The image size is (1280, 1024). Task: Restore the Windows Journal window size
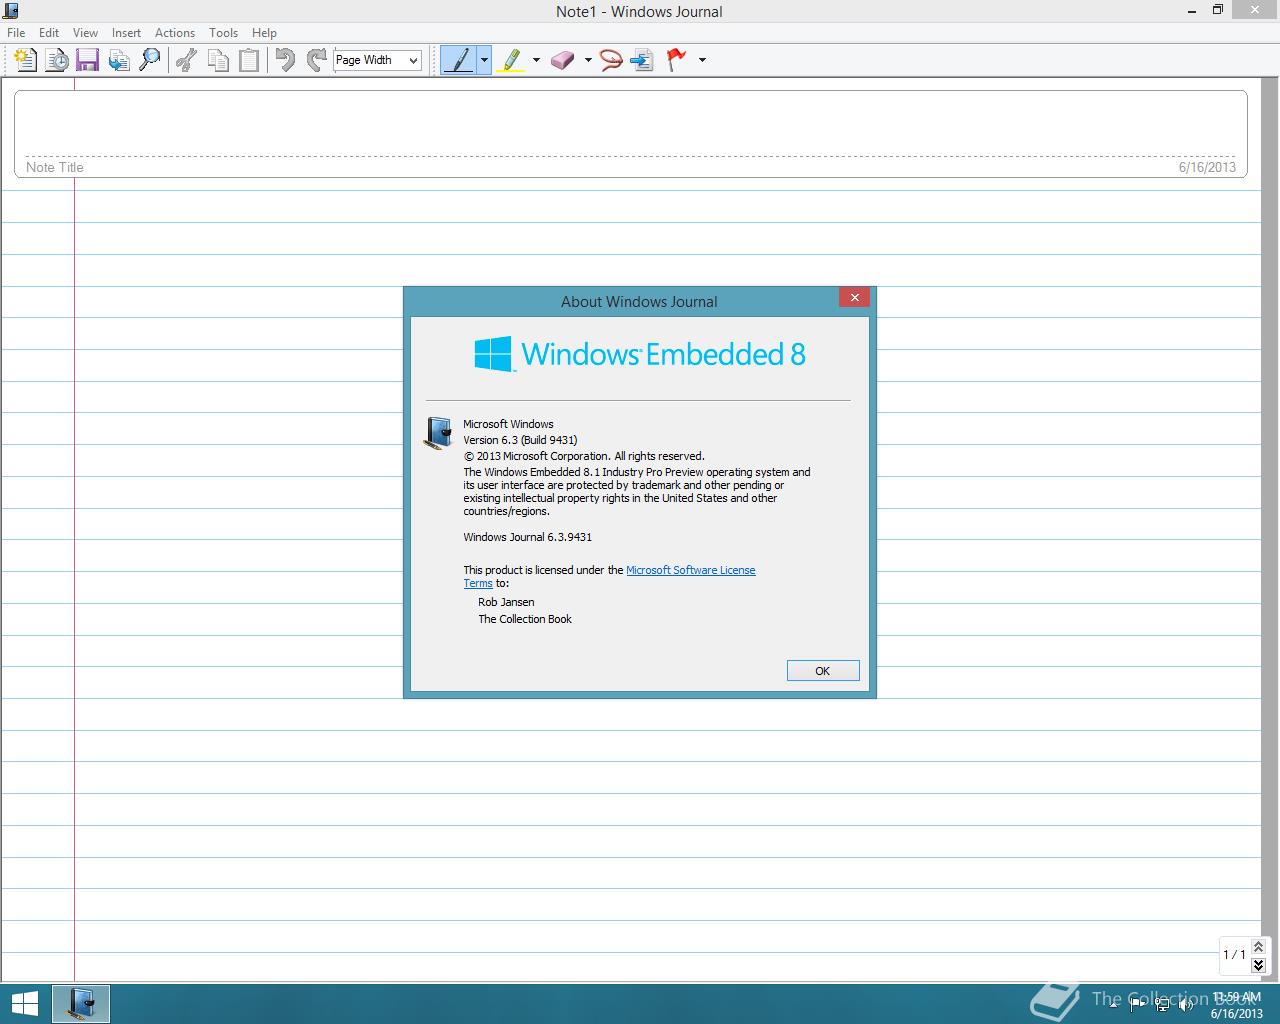pyautogui.click(x=1218, y=10)
